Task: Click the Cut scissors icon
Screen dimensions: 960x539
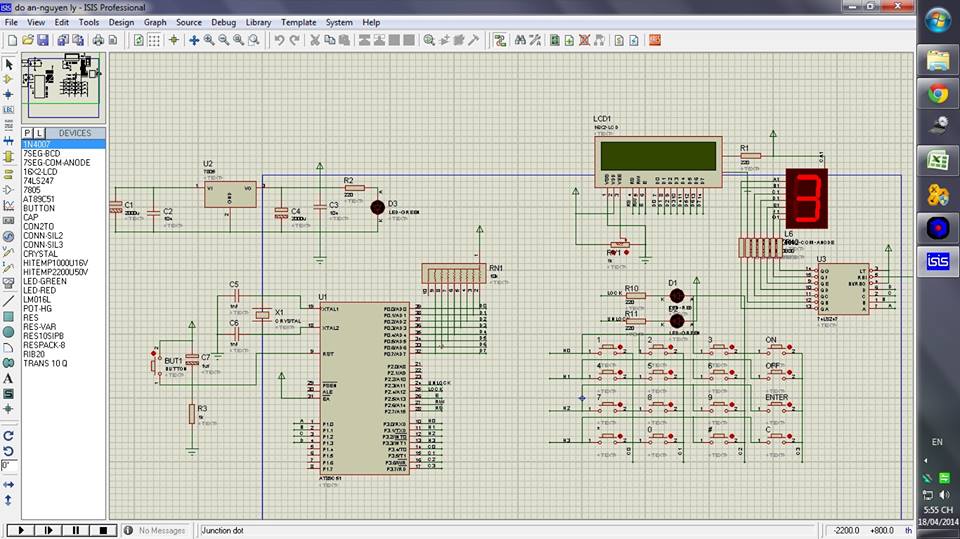Action: tap(314, 40)
